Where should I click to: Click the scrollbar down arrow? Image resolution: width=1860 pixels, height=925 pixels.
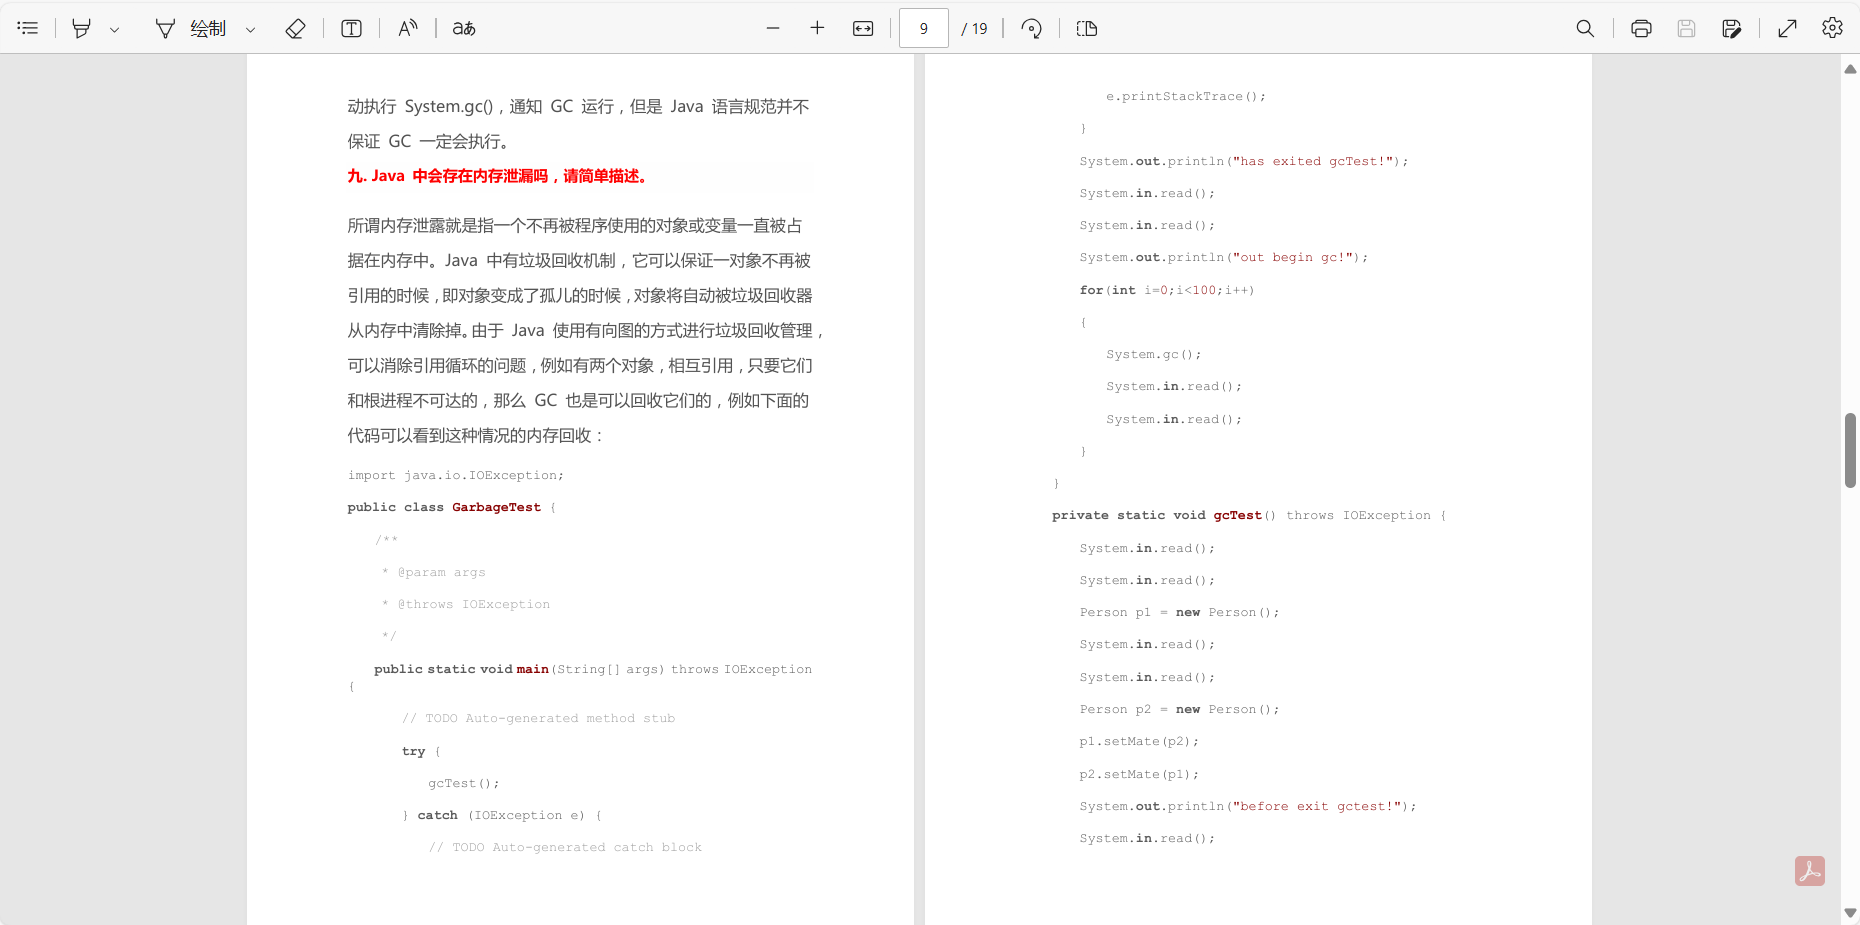(x=1850, y=913)
